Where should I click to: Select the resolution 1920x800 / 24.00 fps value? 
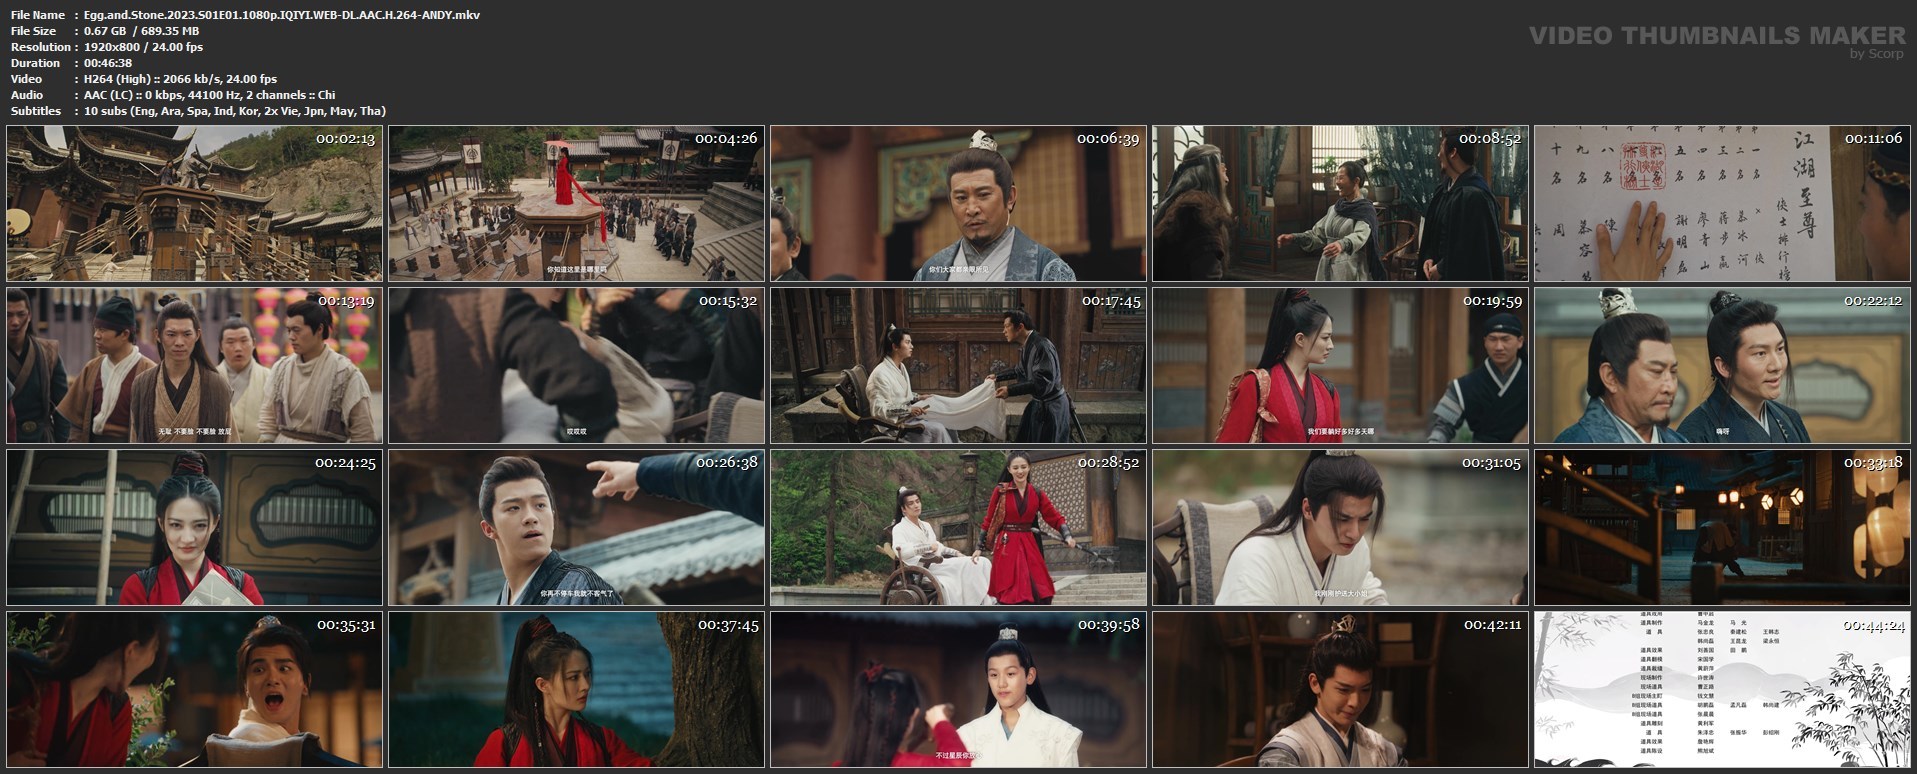143,47
